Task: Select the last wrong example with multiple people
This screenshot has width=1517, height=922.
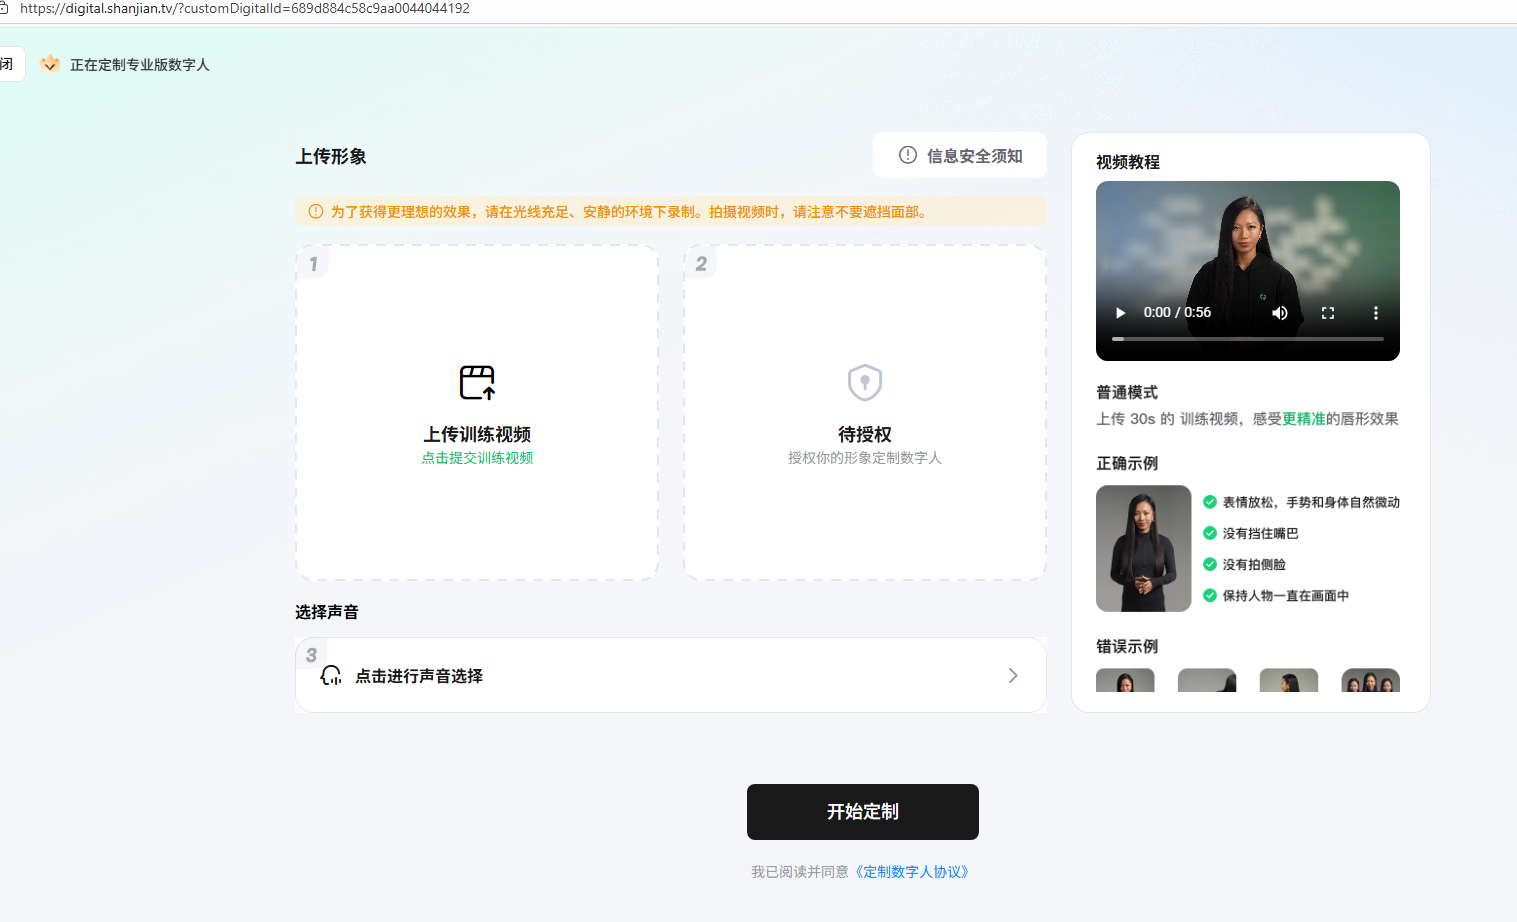Action: 1370,680
